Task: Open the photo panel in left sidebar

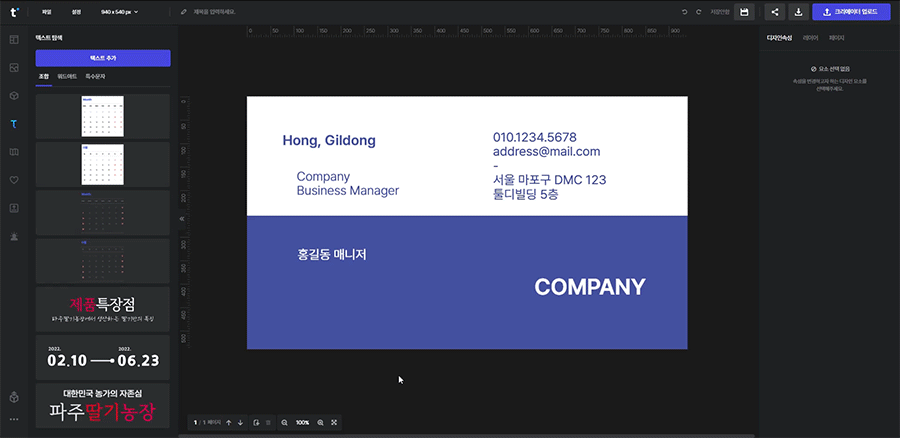Action: (x=14, y=68)
